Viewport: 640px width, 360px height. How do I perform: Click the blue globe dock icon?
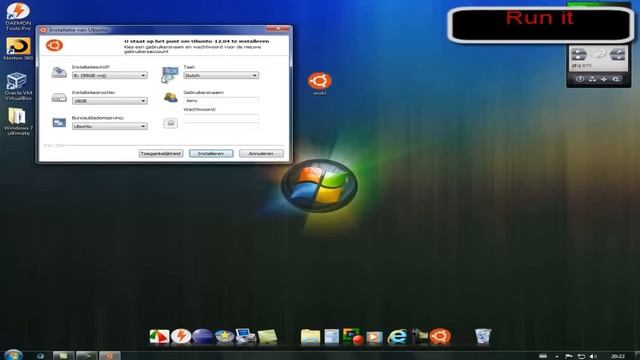pos(203,337)
